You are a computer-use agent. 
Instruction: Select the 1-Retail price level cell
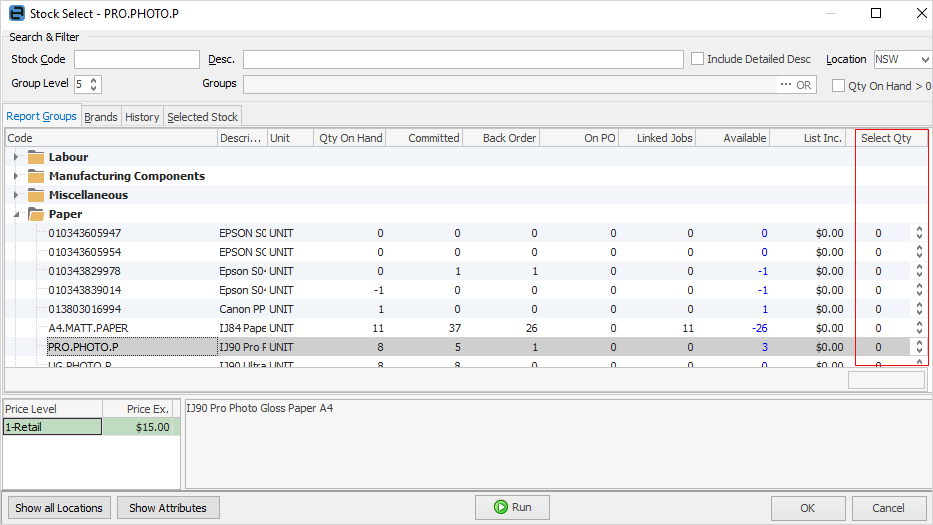[x=52, y=427]
